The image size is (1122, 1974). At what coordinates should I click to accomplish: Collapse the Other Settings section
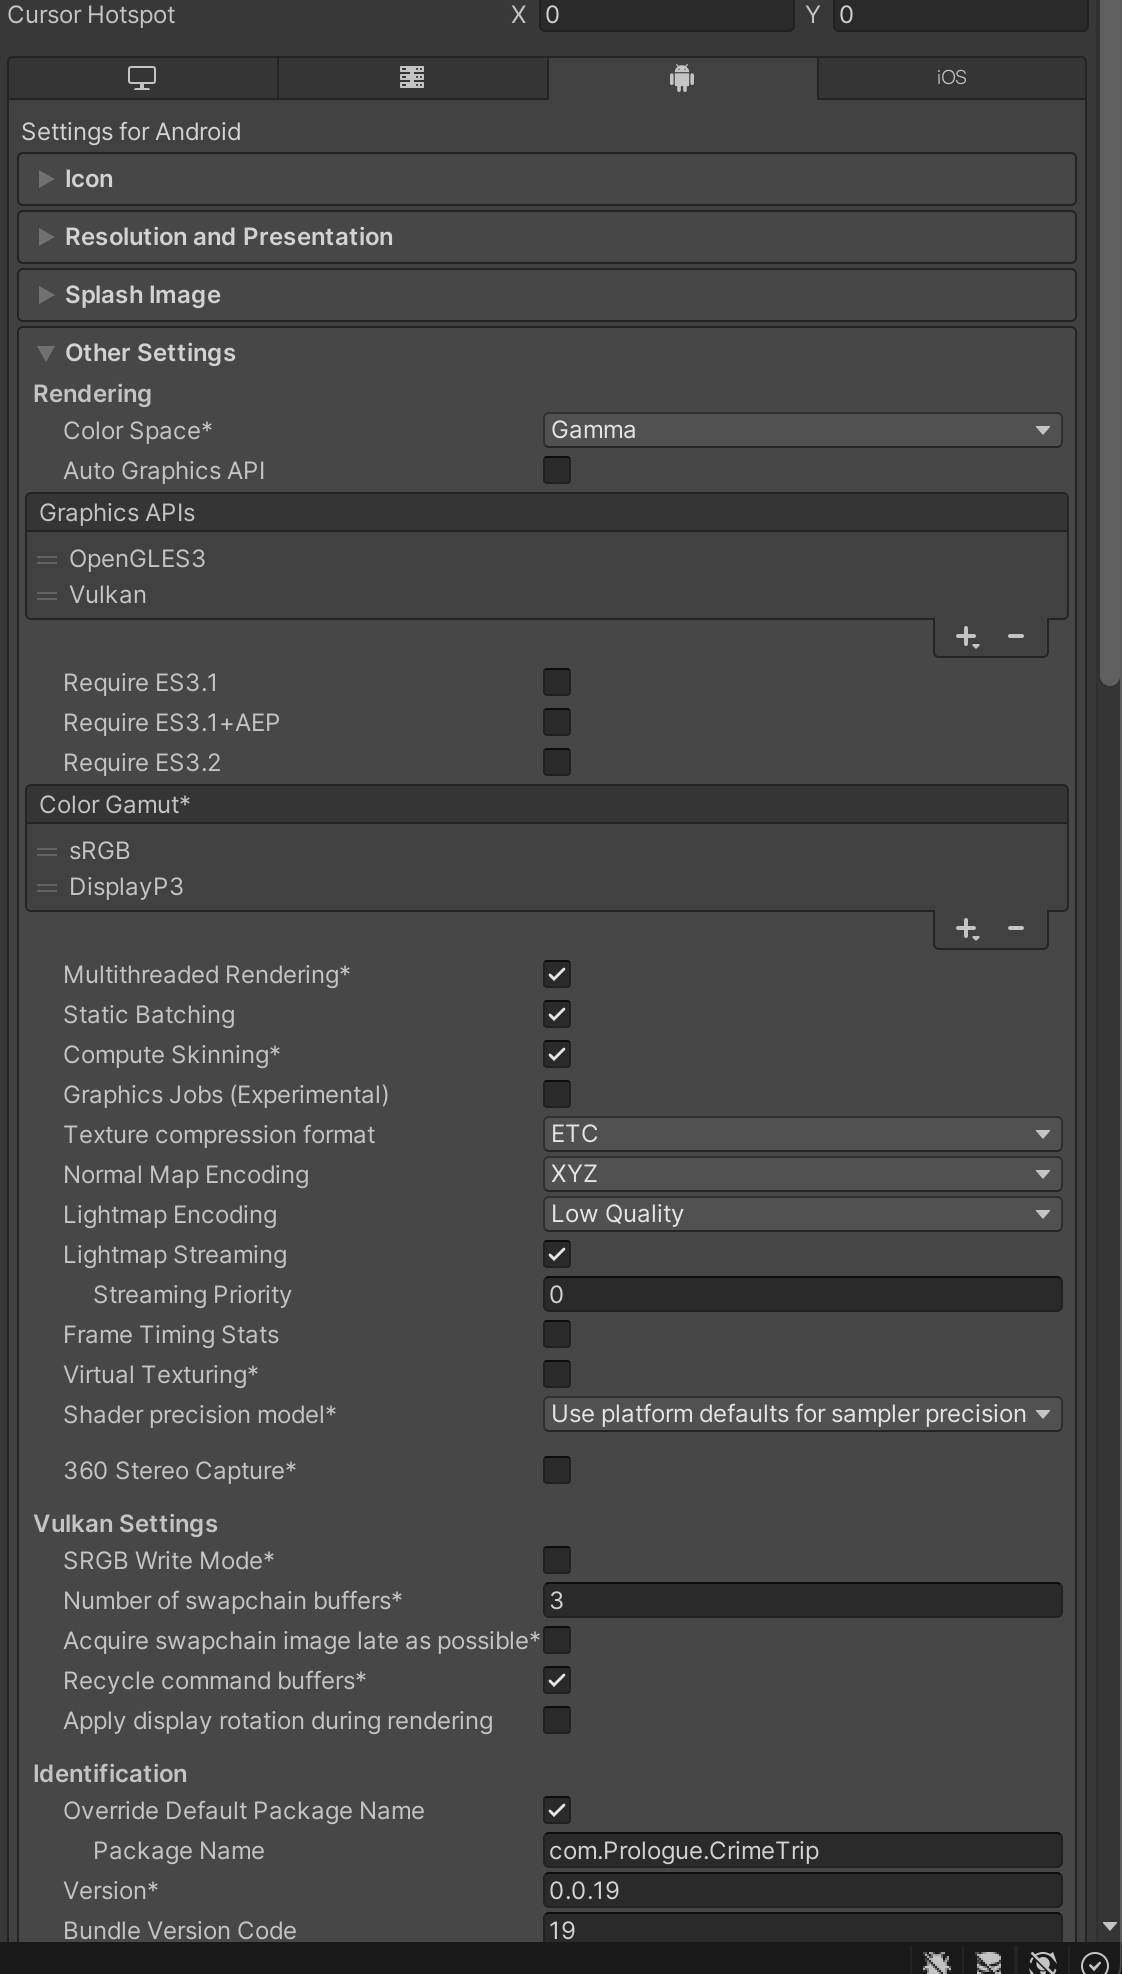(150, 353)
